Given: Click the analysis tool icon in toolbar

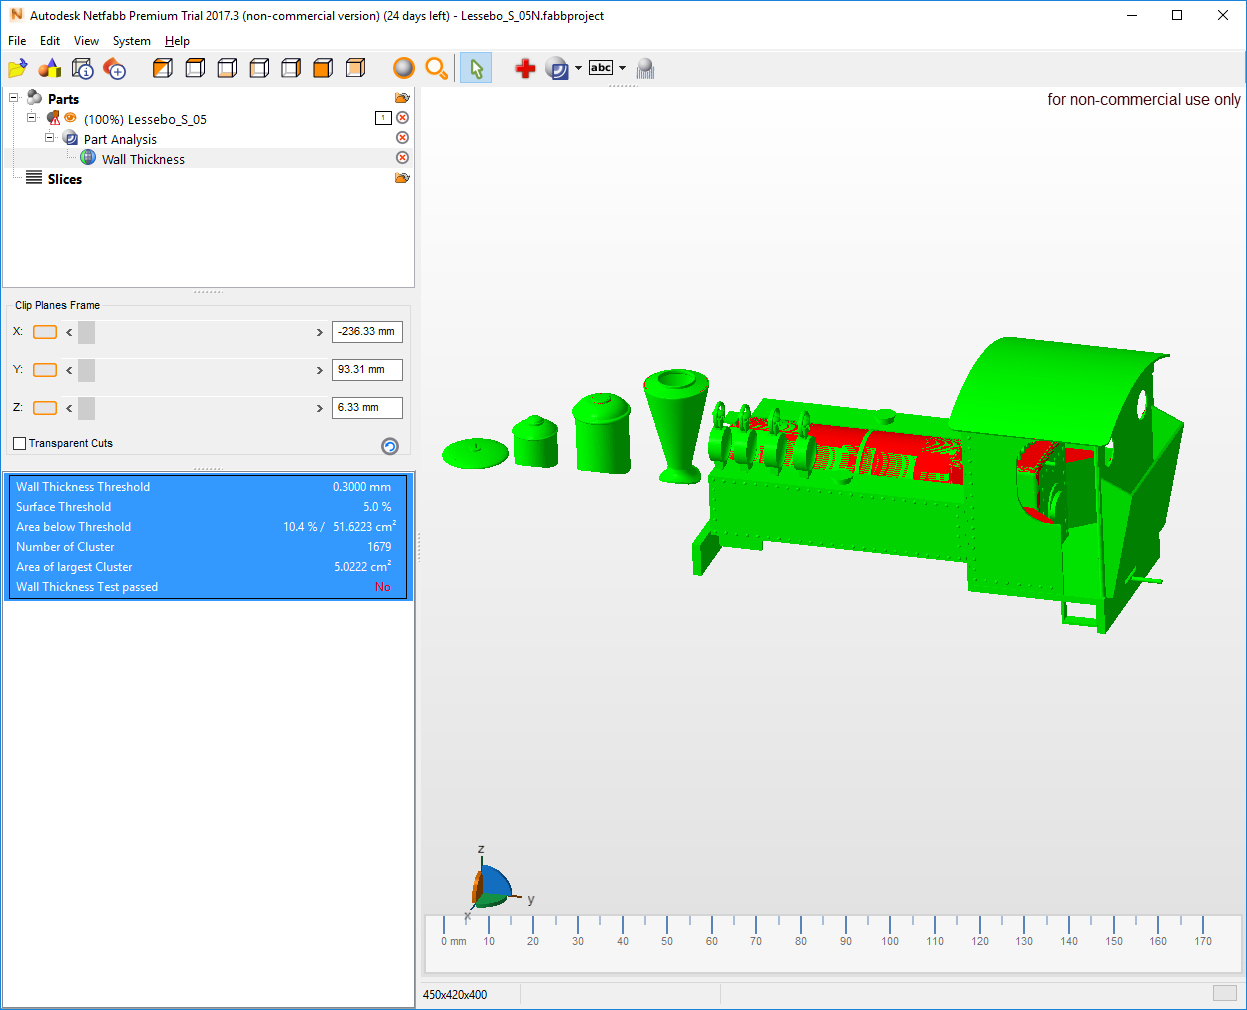Looking at the screenshot, I should coord(557,68).
